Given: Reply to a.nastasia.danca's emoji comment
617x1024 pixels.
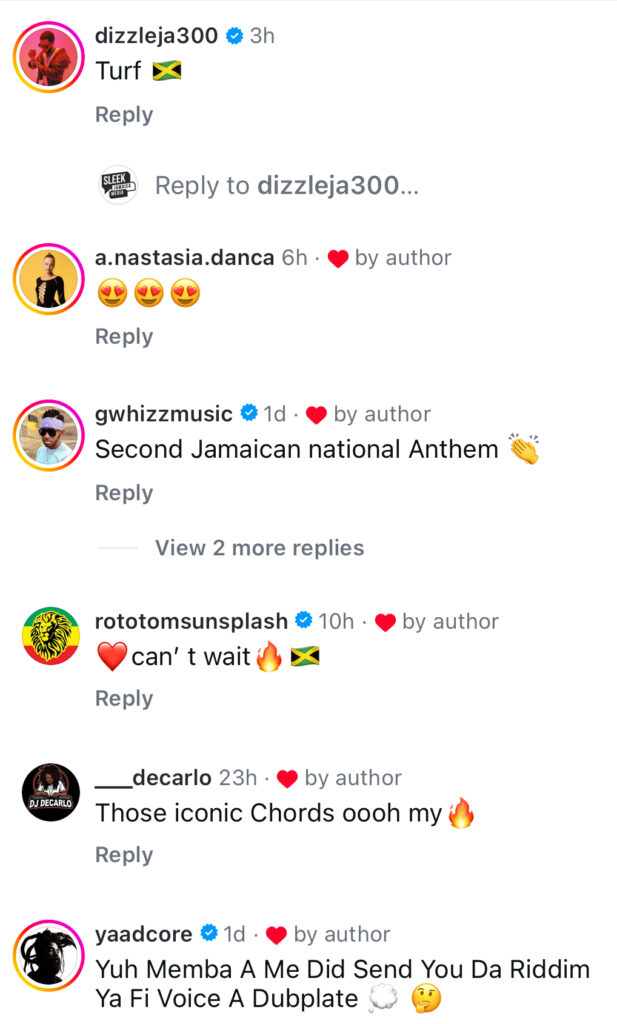Looking at the screenshot, I should 123,337.
